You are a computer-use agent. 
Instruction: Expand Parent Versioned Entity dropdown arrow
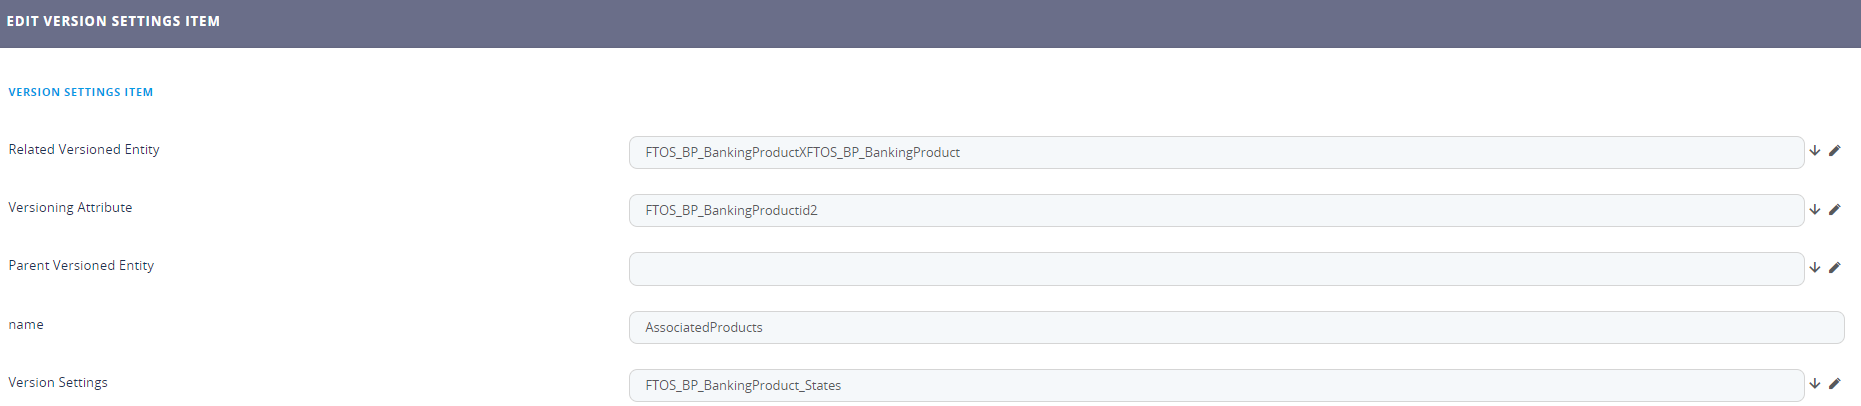pos(1814,268)
